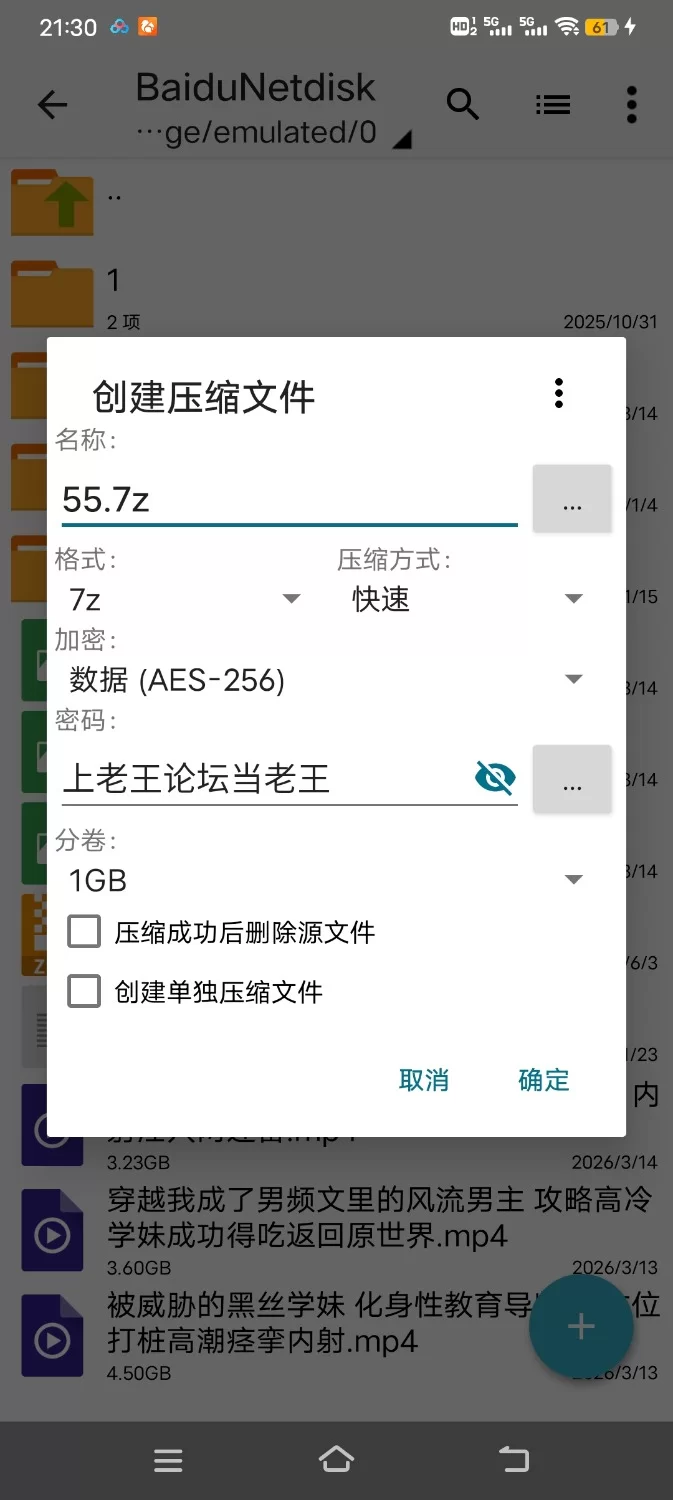Screen dimensions: 673x1500
Task: Open the dialog's three-dot options menu
Action: click(x=559, y=393)
